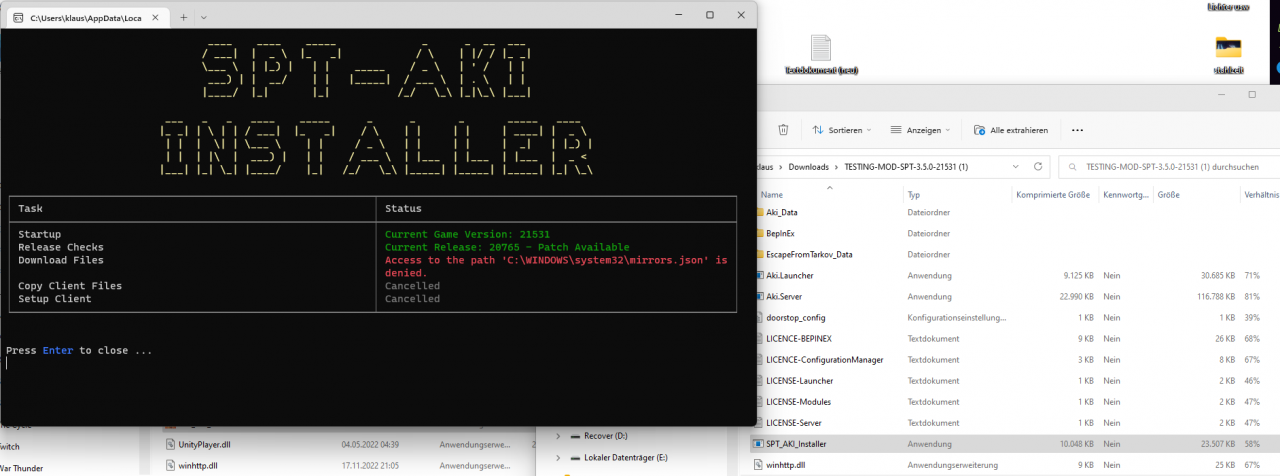Image resolution: width=1280 pixels, height=476 pixels.
Task: Select the C:\Users\klaus\AppData terminal tab
Action: coord(88,17)
